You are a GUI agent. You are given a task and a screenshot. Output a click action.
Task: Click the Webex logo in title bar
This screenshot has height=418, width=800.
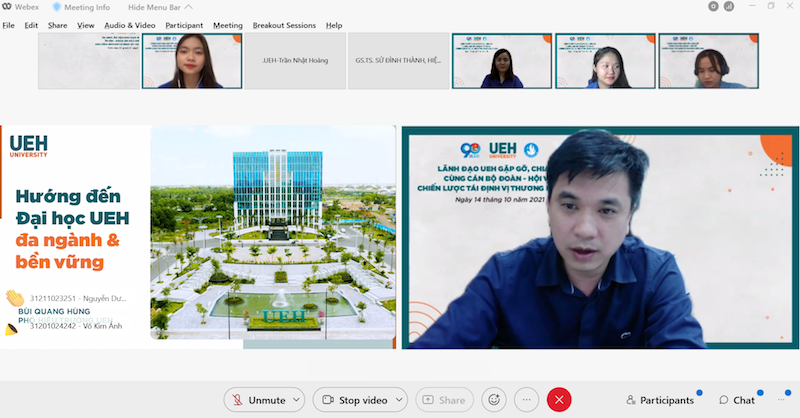click(x=8, y=7)
